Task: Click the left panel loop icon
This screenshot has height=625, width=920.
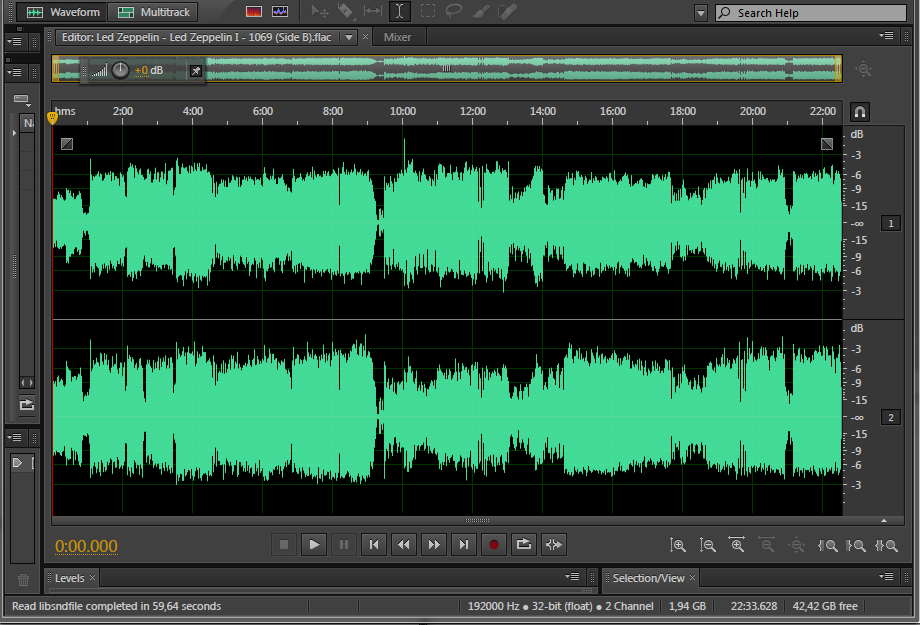Action: click(x=27, y=404)
